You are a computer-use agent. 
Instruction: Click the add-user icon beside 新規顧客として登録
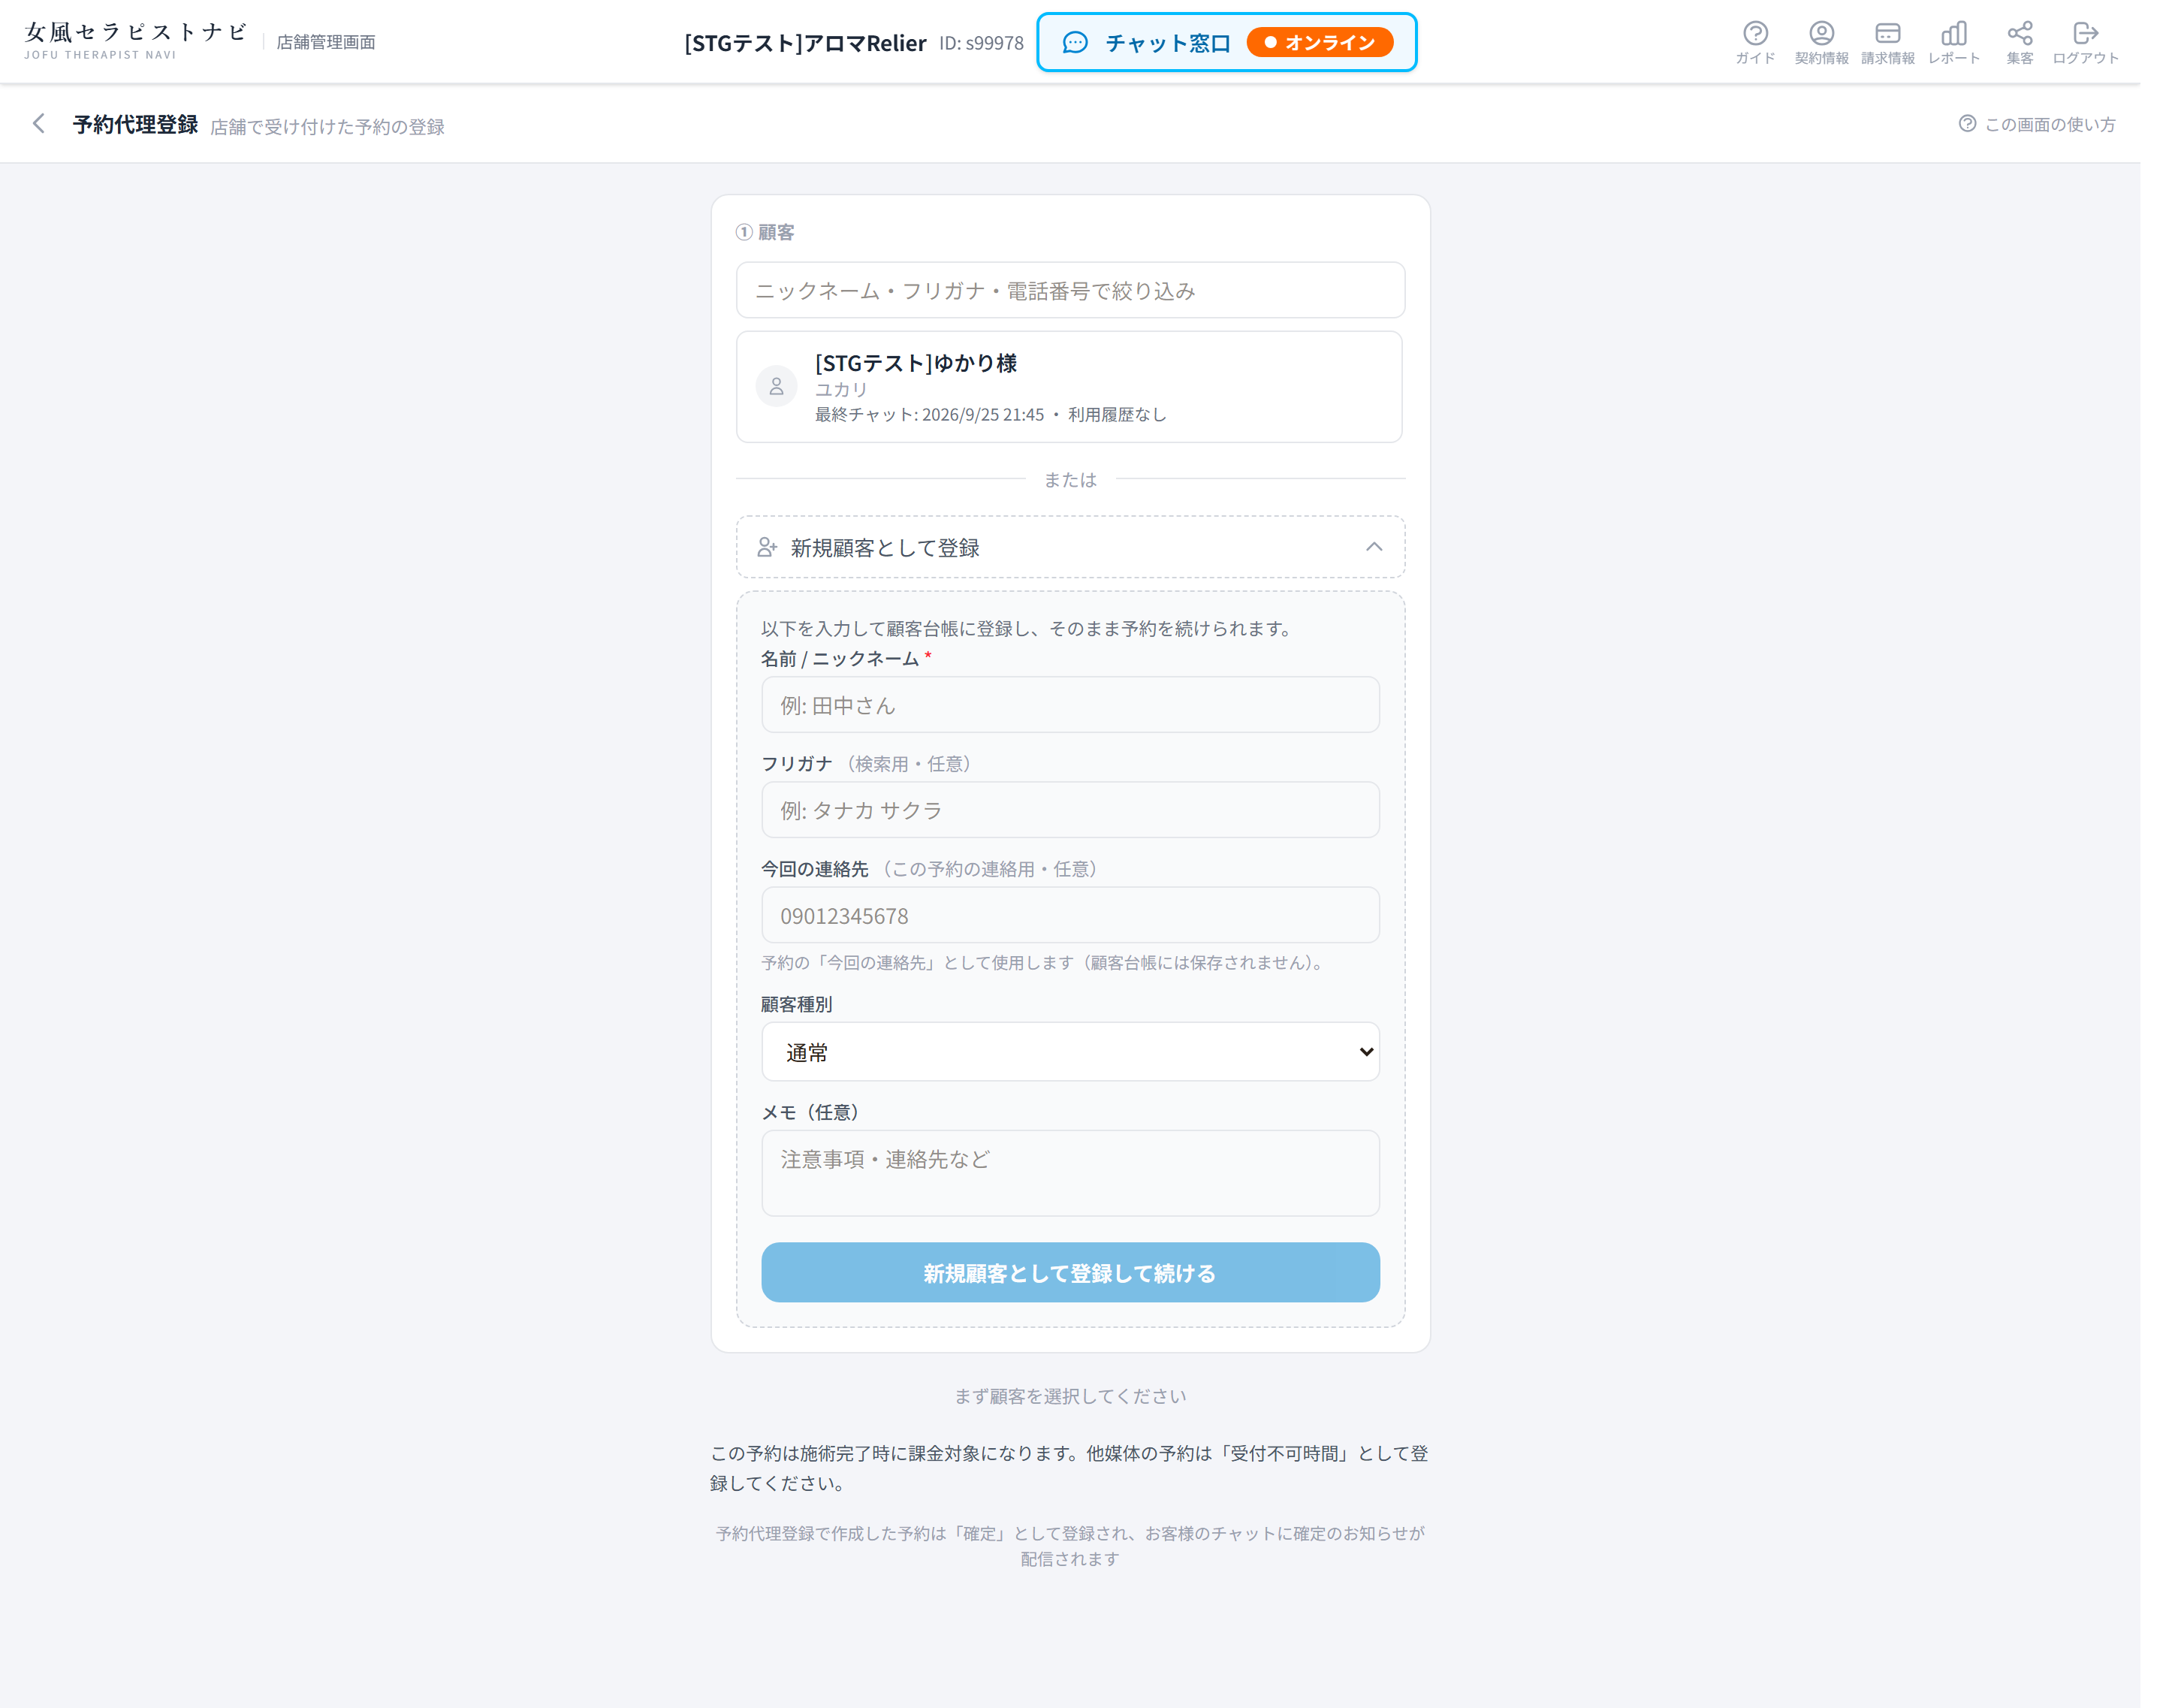[x=767, y=547]
